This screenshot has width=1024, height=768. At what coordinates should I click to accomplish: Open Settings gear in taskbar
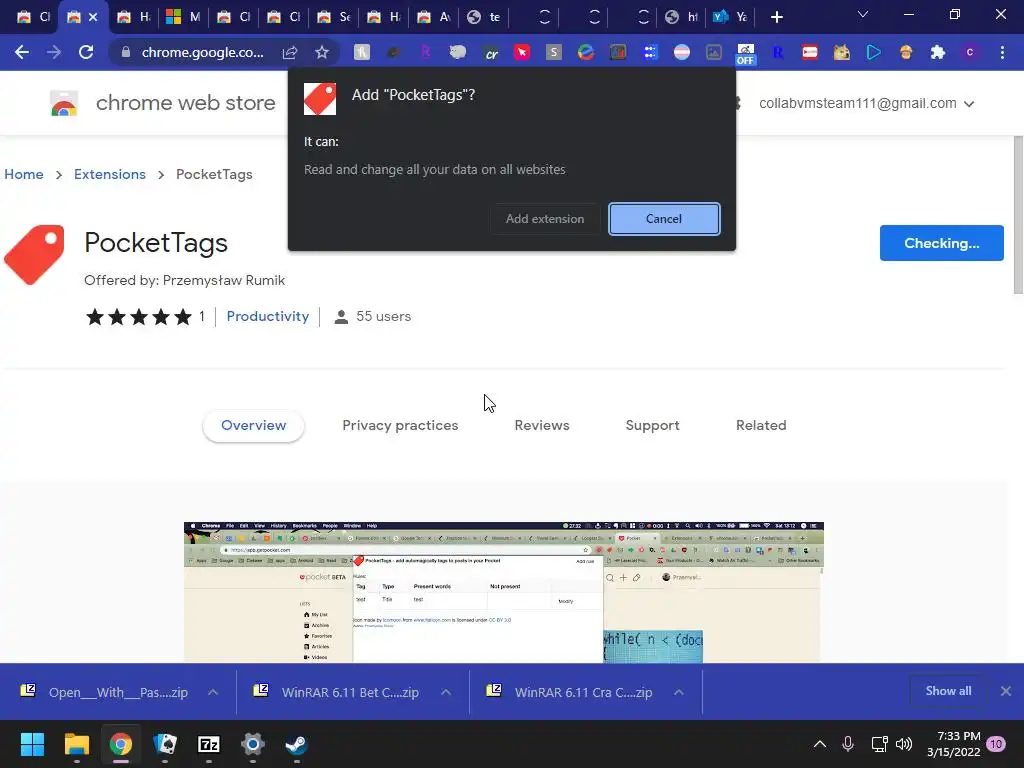point(253,744)
